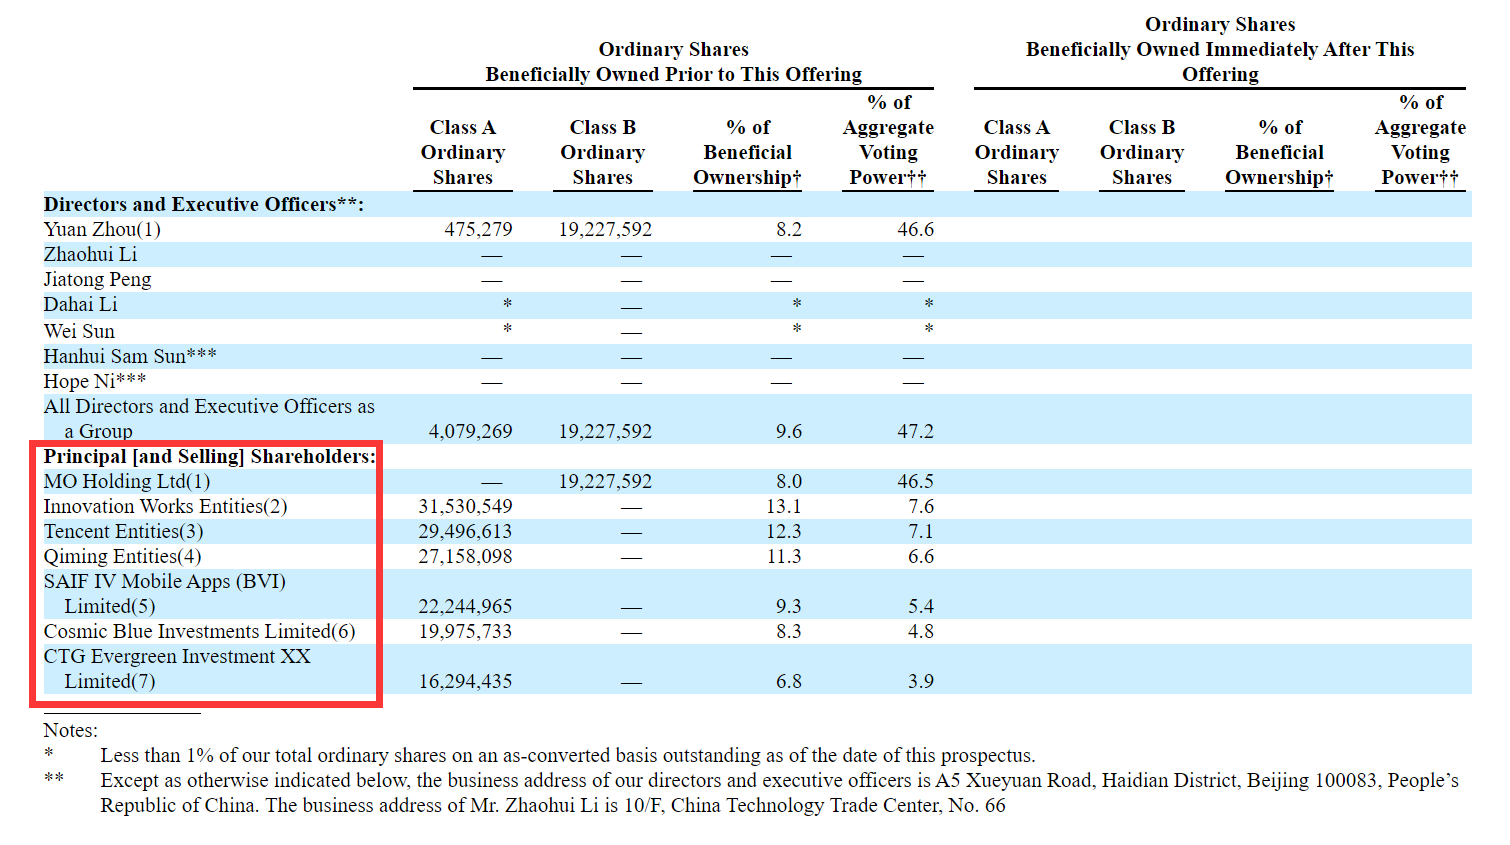Screen dimensions: 1510x845
Task: Click Cosmic Blue Investments Limited(6)
Action: pos(199,632)
